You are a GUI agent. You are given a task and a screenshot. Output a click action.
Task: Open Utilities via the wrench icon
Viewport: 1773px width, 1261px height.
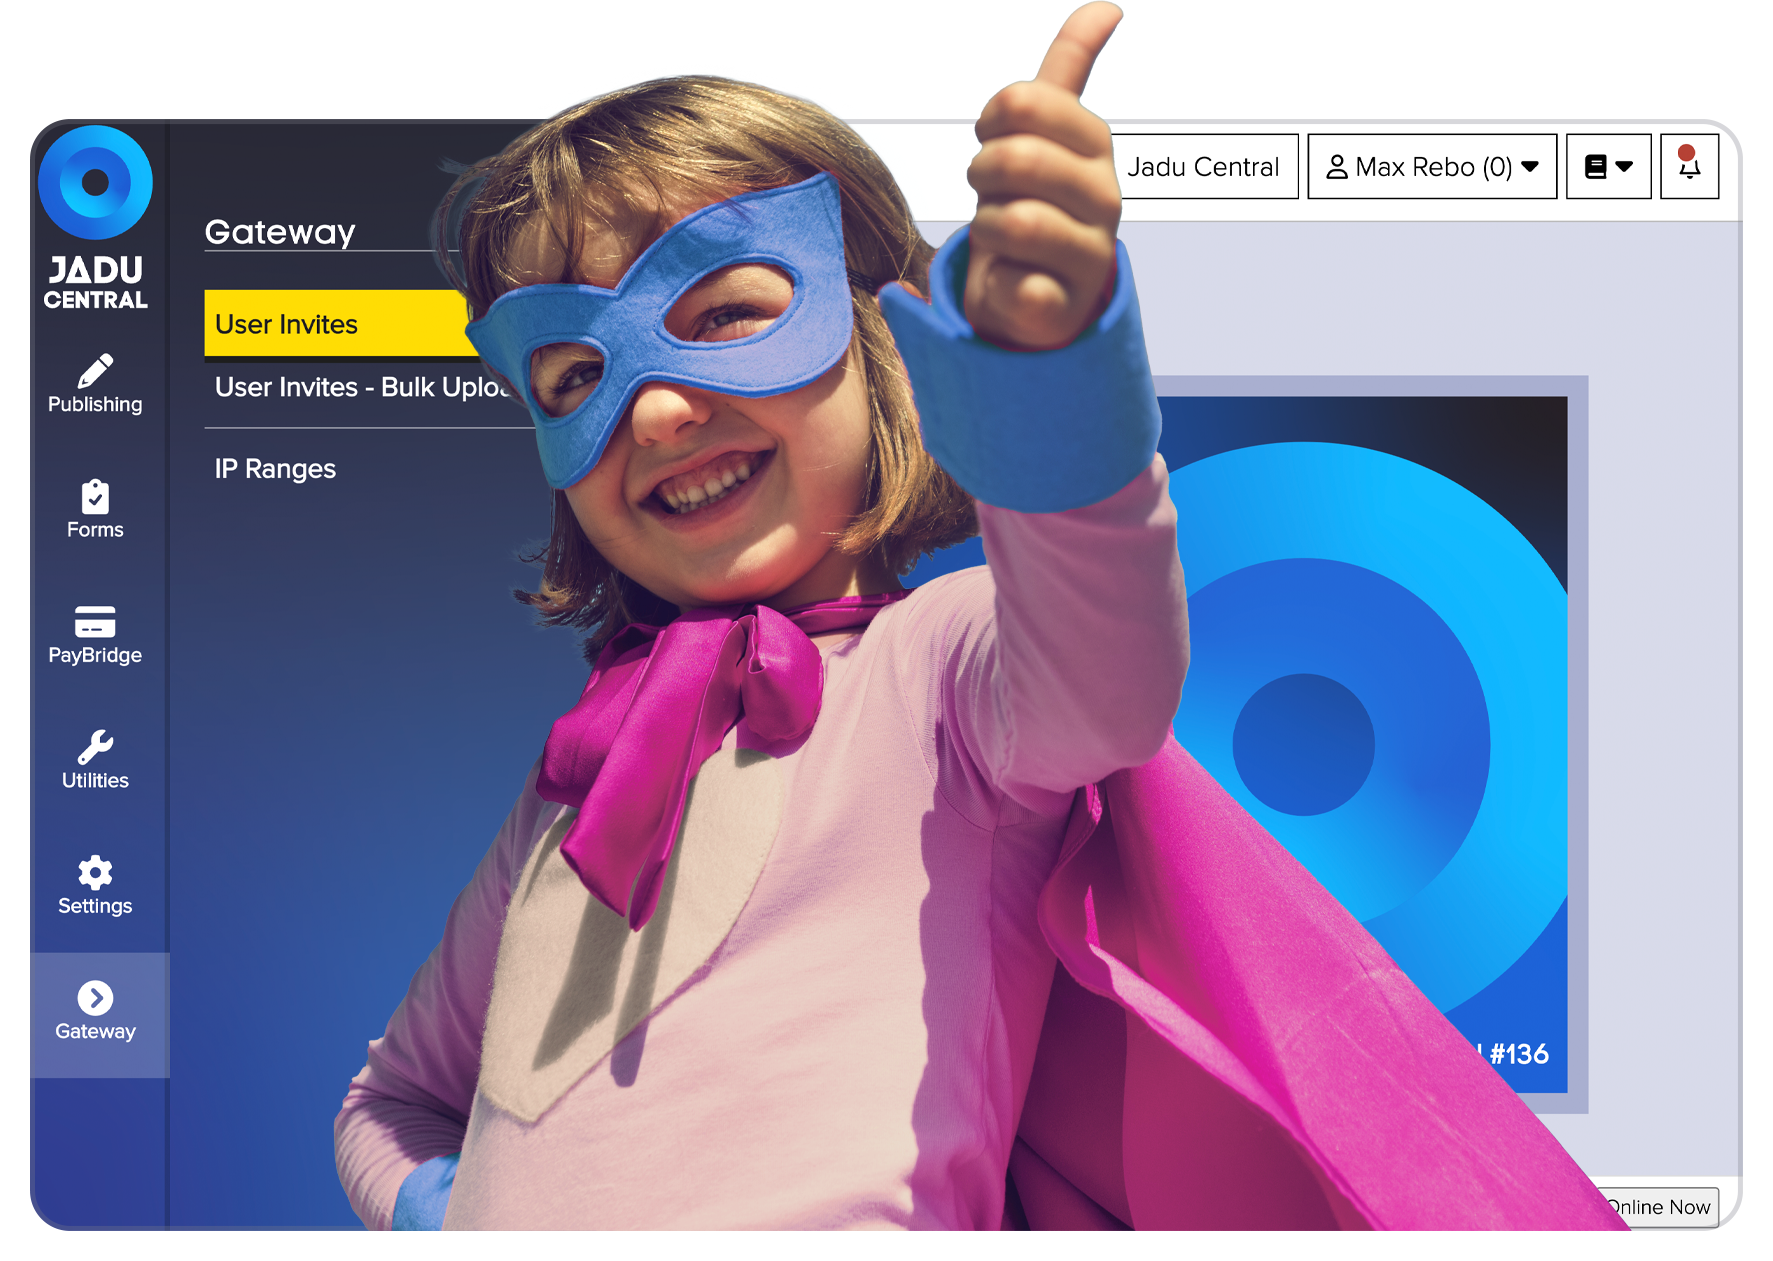click(95, 747)
